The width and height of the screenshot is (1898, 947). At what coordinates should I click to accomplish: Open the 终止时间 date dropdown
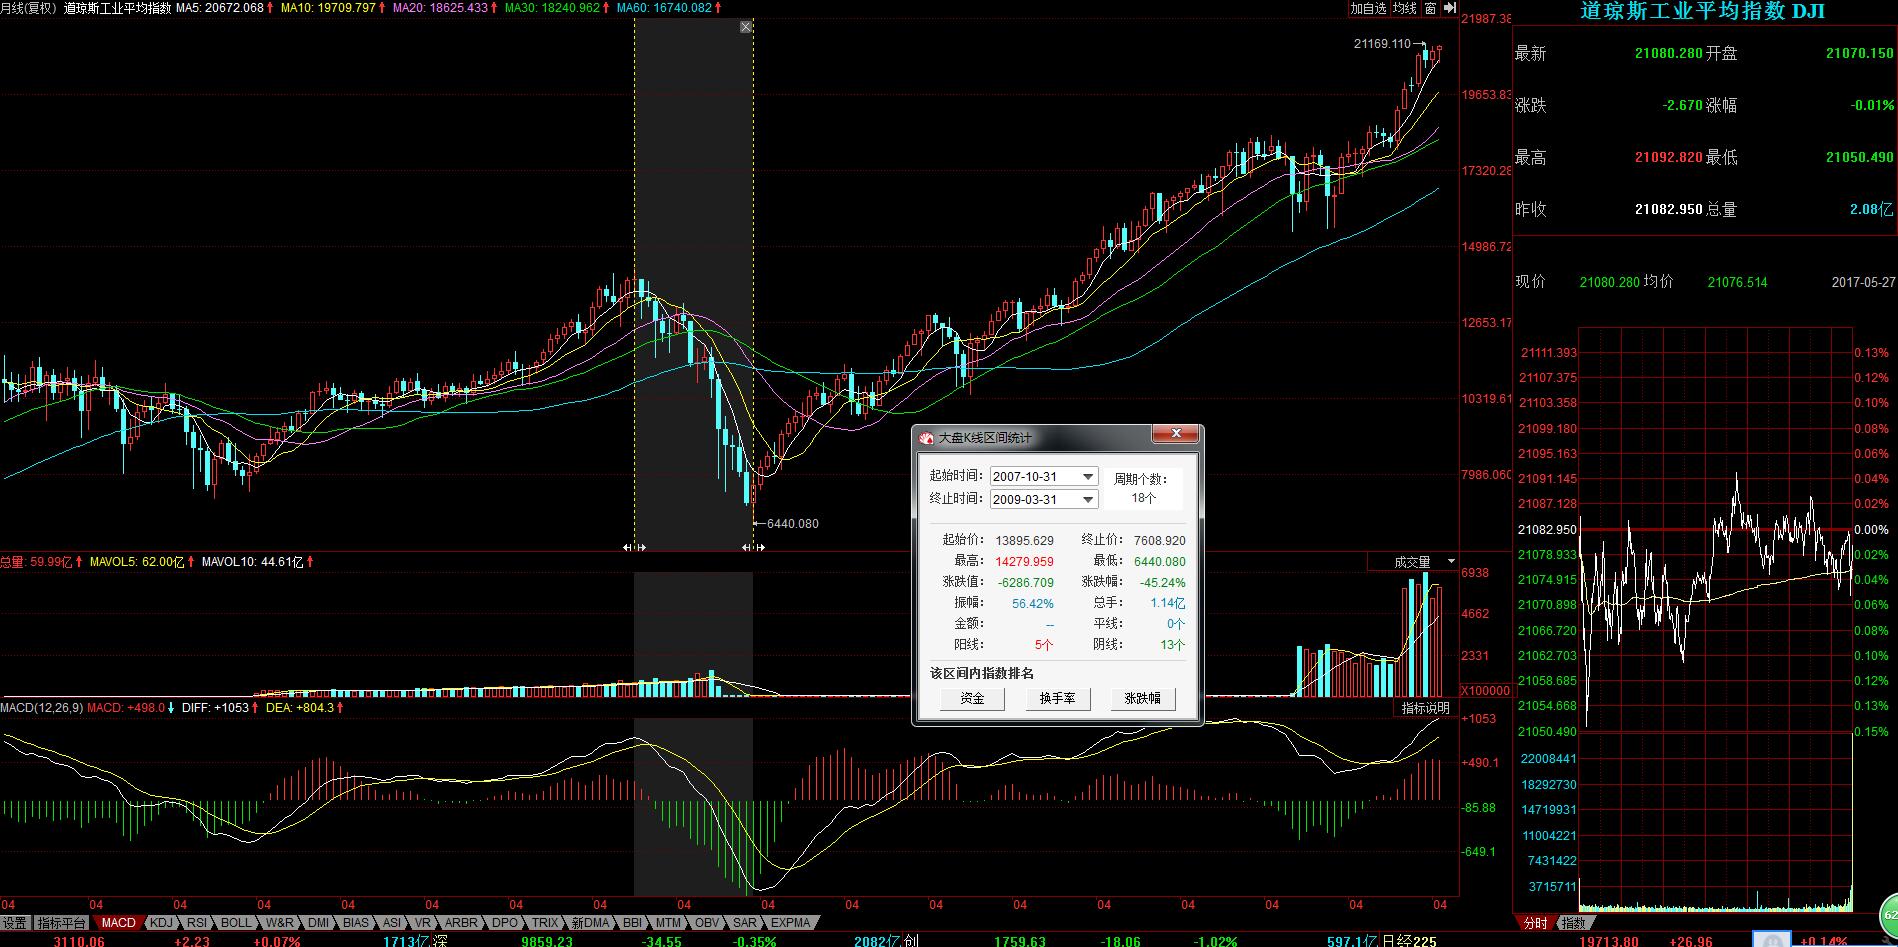(x=1089, y=499)
